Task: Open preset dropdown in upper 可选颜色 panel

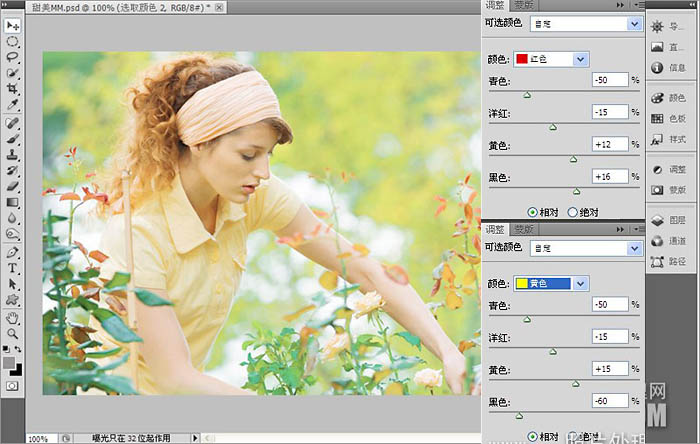Action: [x=634, y=24]
